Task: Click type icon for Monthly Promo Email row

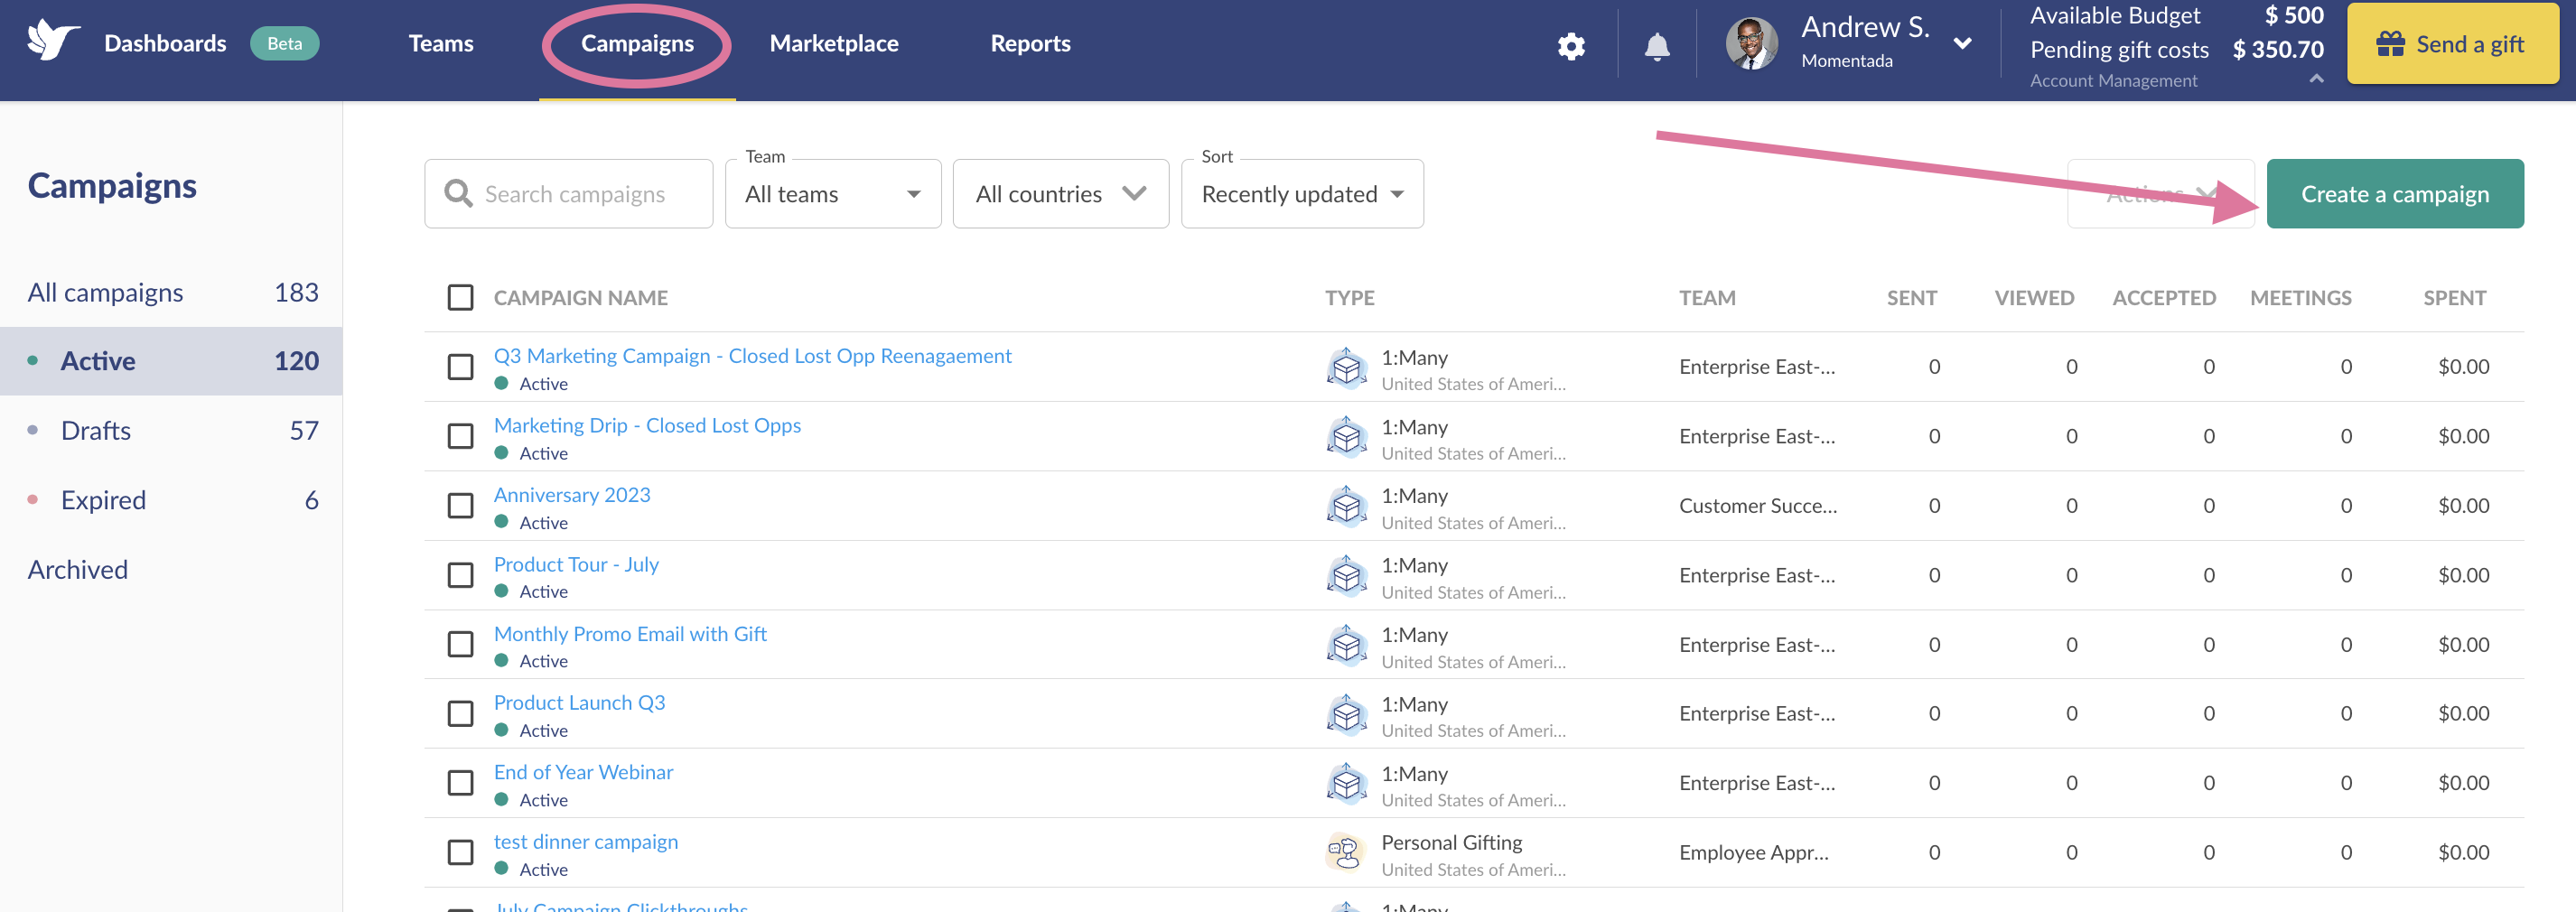Action: [x=1346, y=646]
